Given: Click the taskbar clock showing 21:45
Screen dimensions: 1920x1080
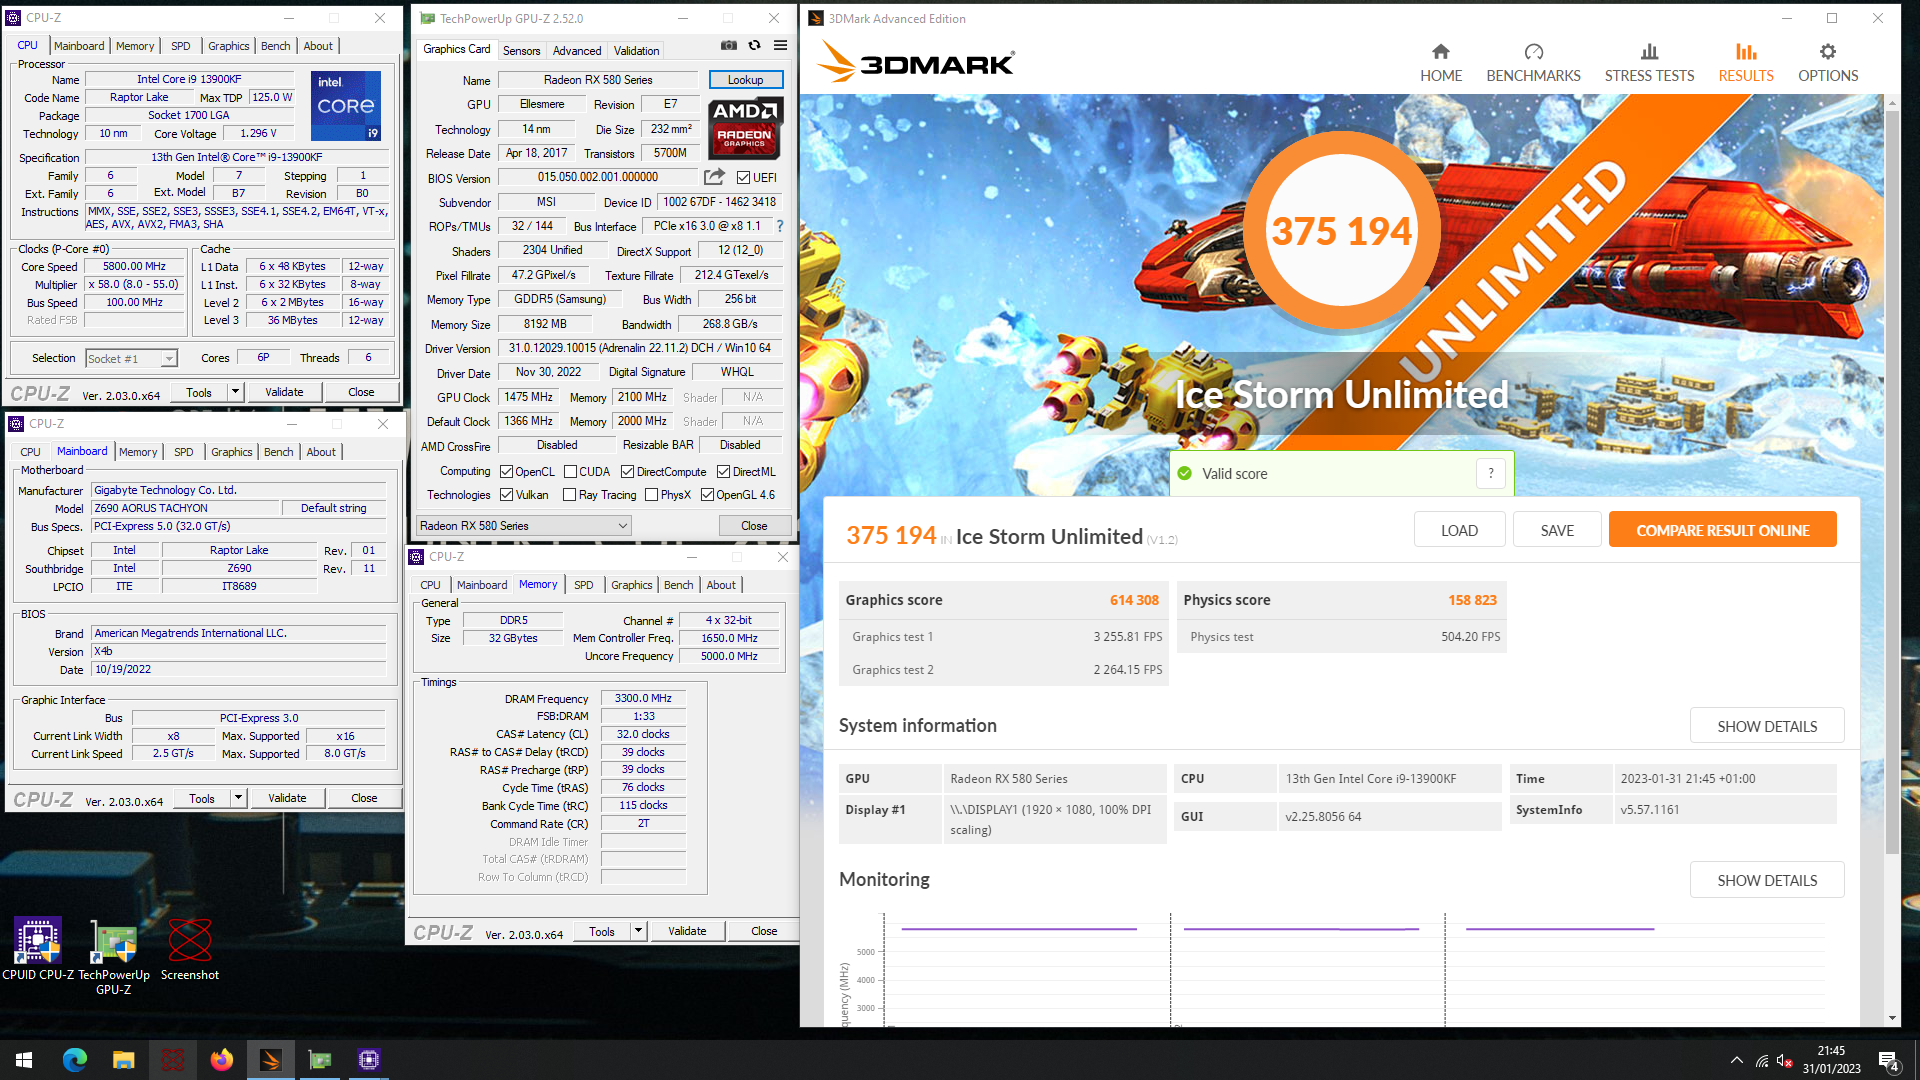Looking at the screenshot, I should pyautogui.click(x=1831, y=1060).
